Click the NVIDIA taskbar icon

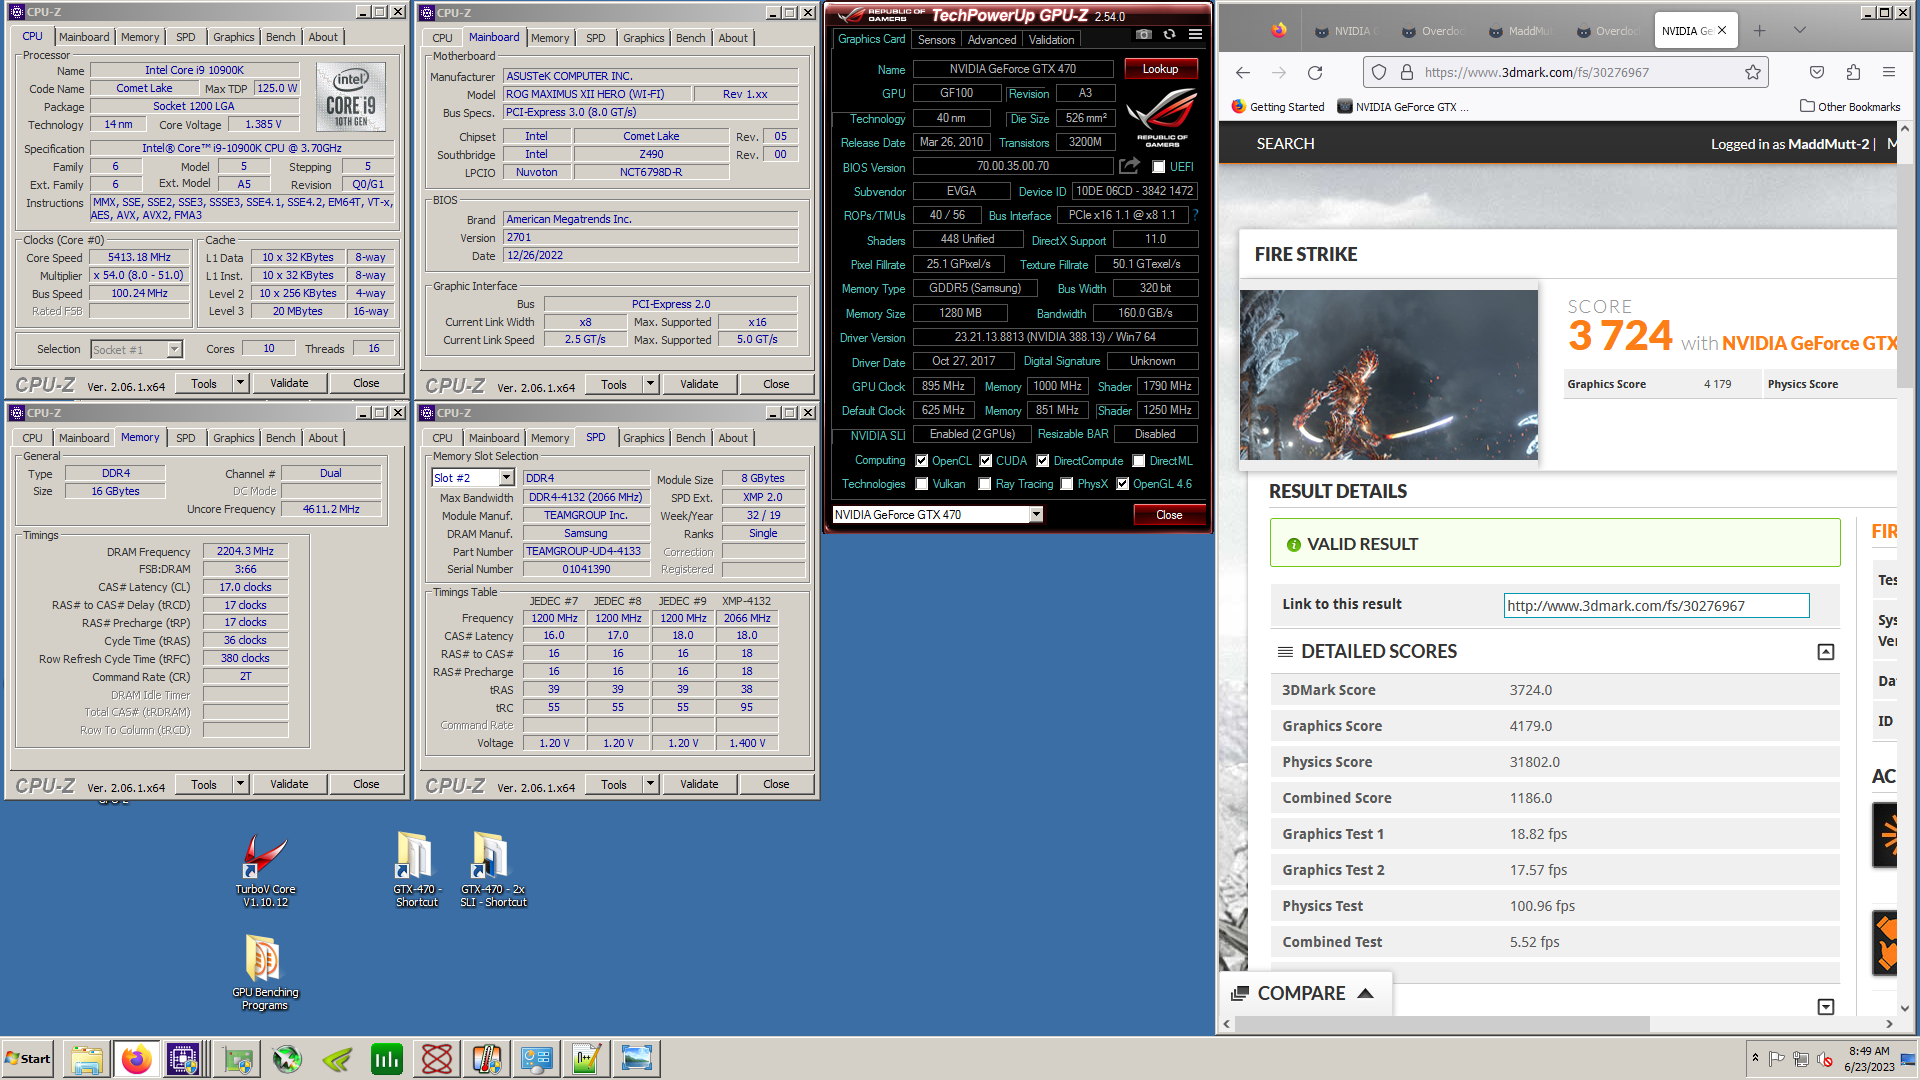tap(336, 1059)
